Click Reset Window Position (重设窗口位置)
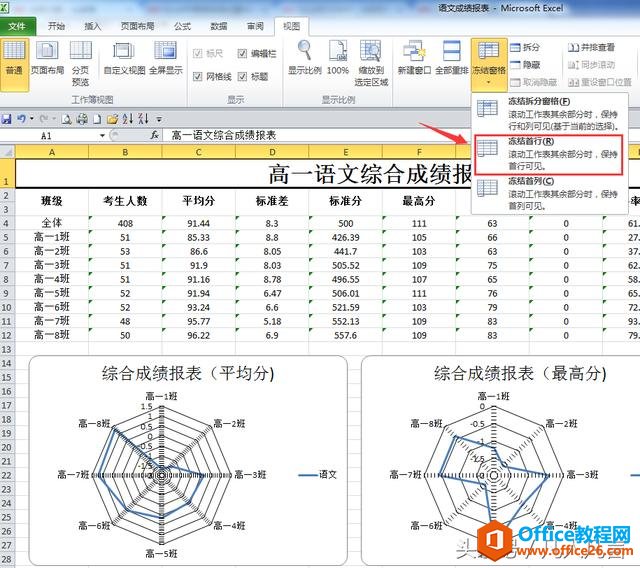 tap(600, 82)
